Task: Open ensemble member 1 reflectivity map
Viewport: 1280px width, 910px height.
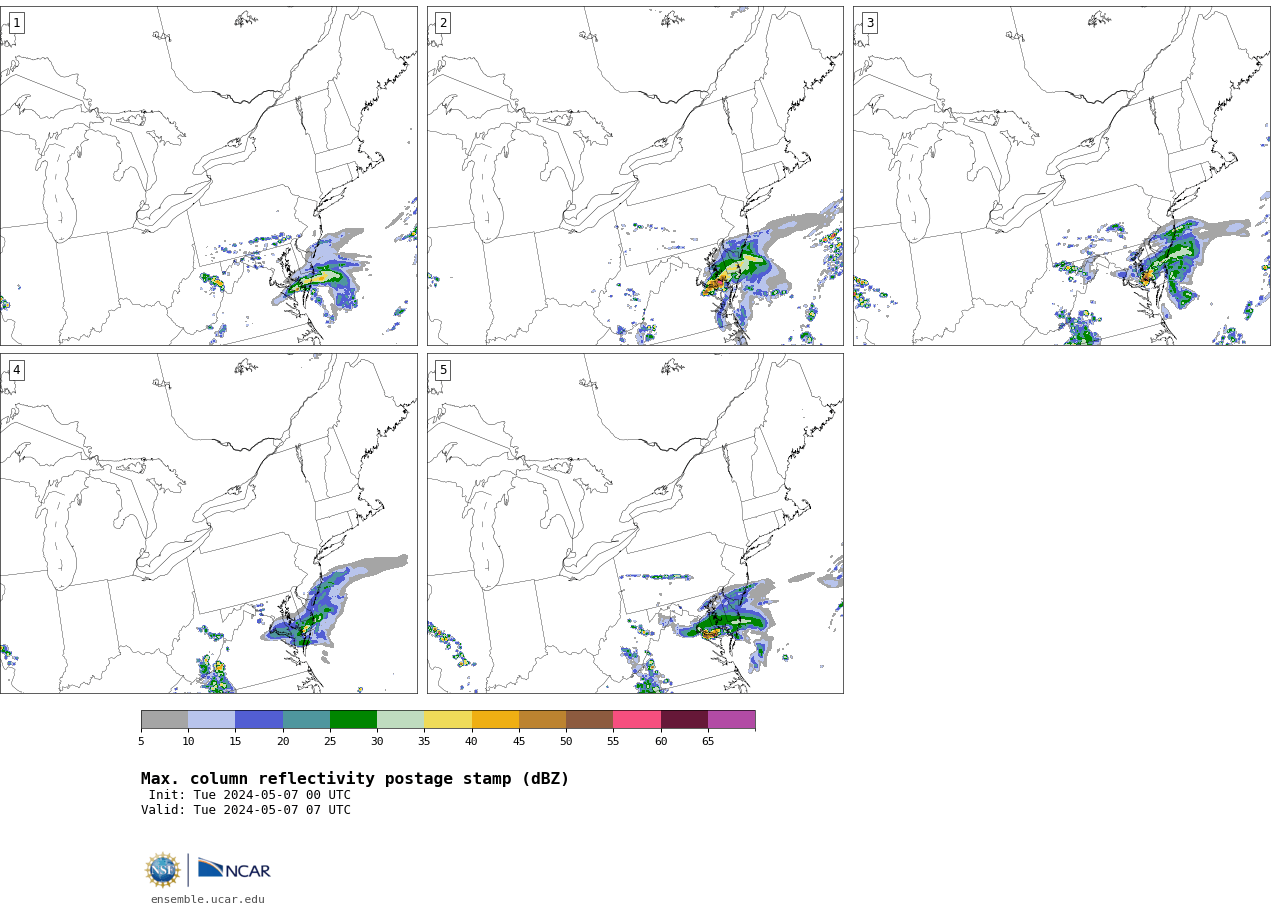Action: [x=208, y=176]
